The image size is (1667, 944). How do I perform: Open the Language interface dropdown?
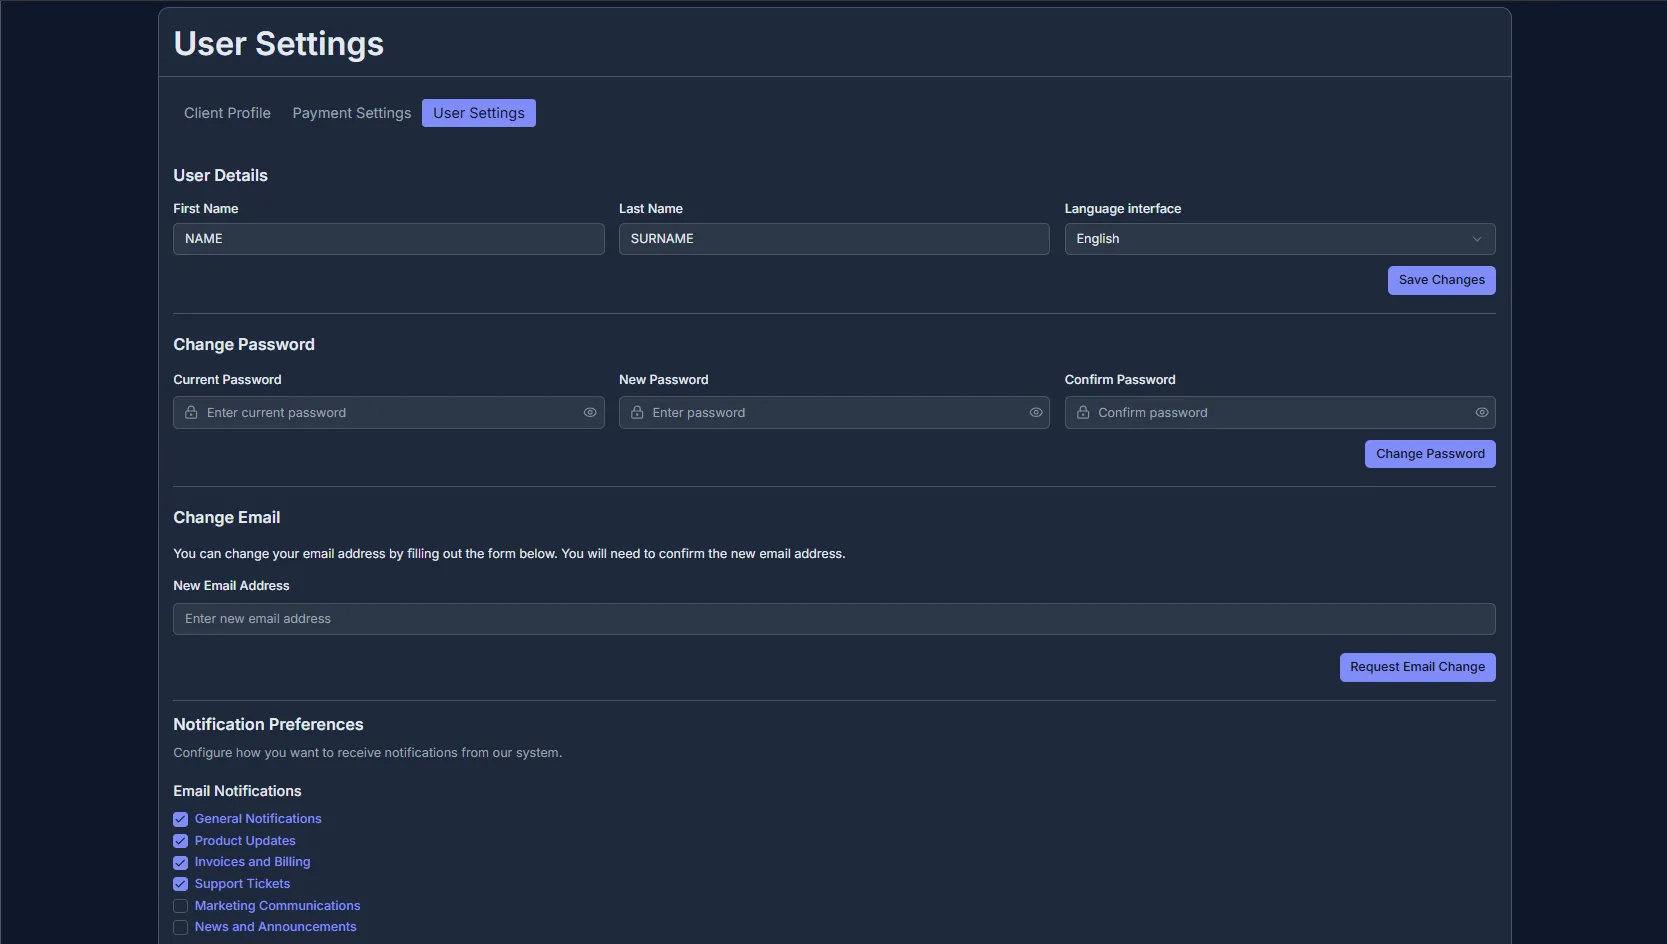click(1279, 239)
